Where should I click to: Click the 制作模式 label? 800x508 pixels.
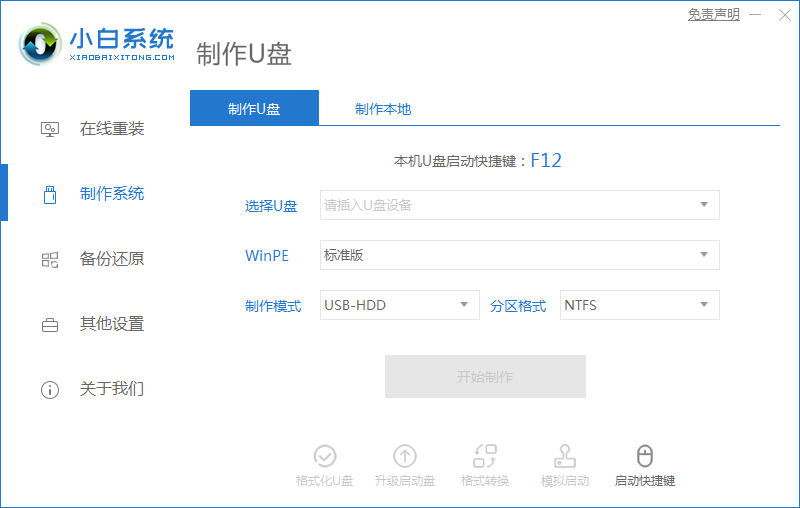point(273,306)
